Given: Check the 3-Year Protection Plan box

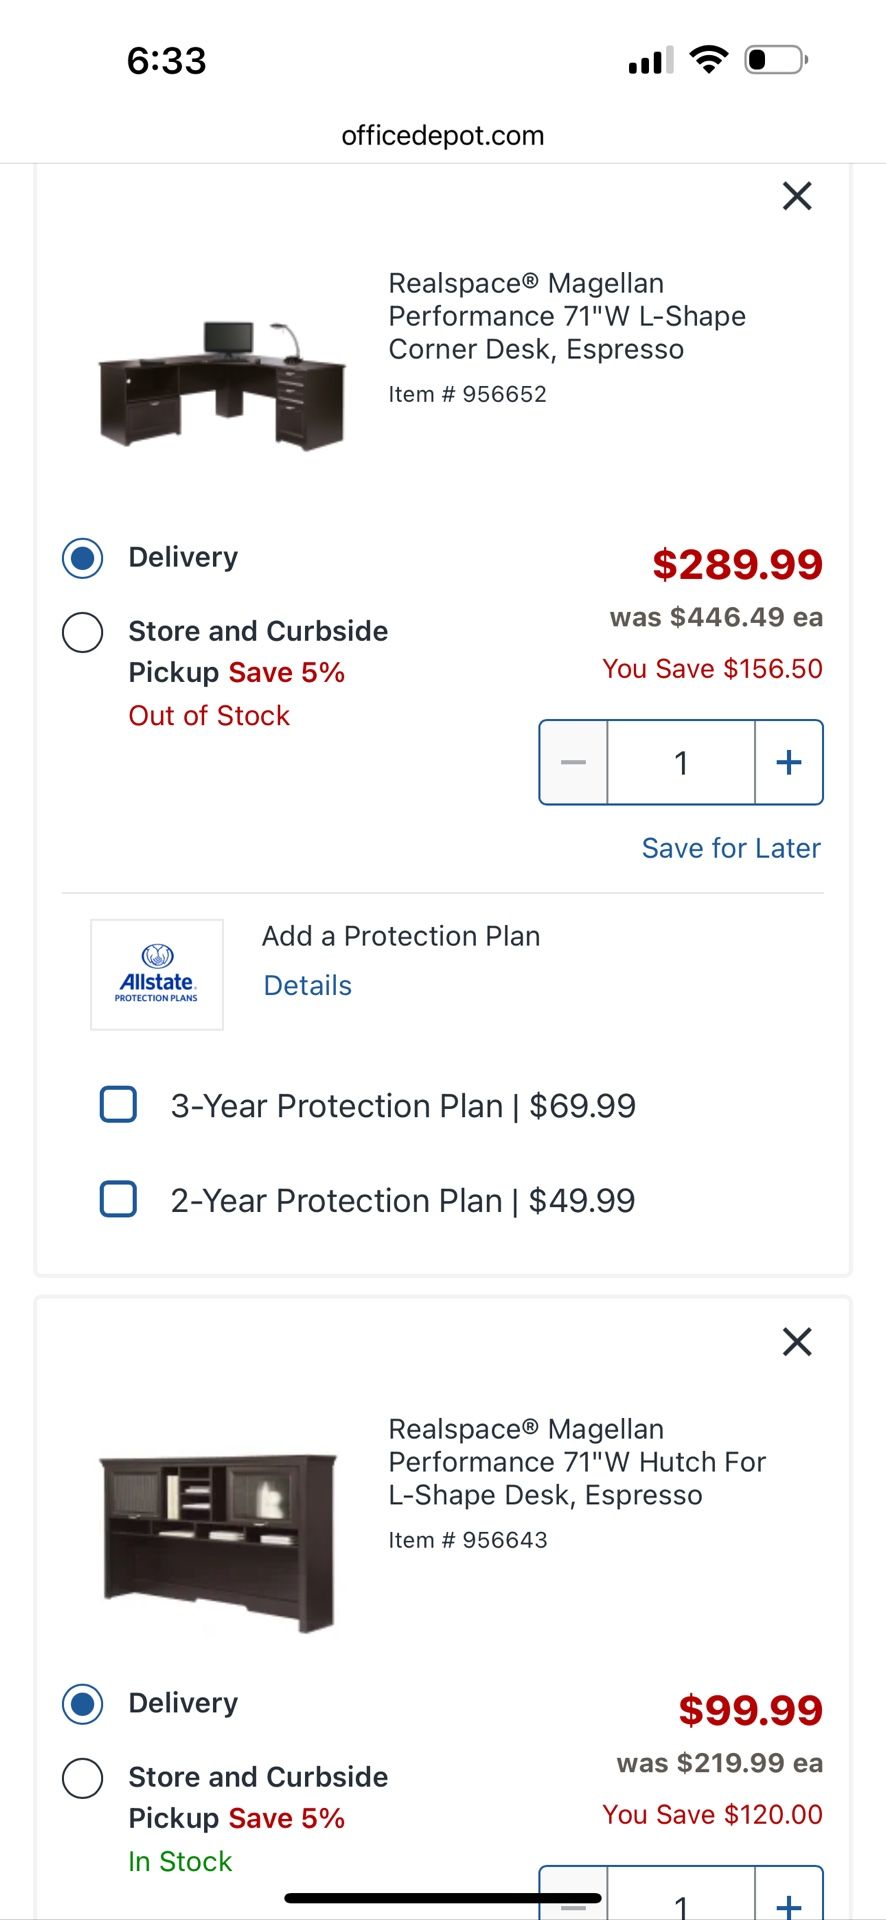Looking at the screenshot, I should click(x=119, y=1105).
